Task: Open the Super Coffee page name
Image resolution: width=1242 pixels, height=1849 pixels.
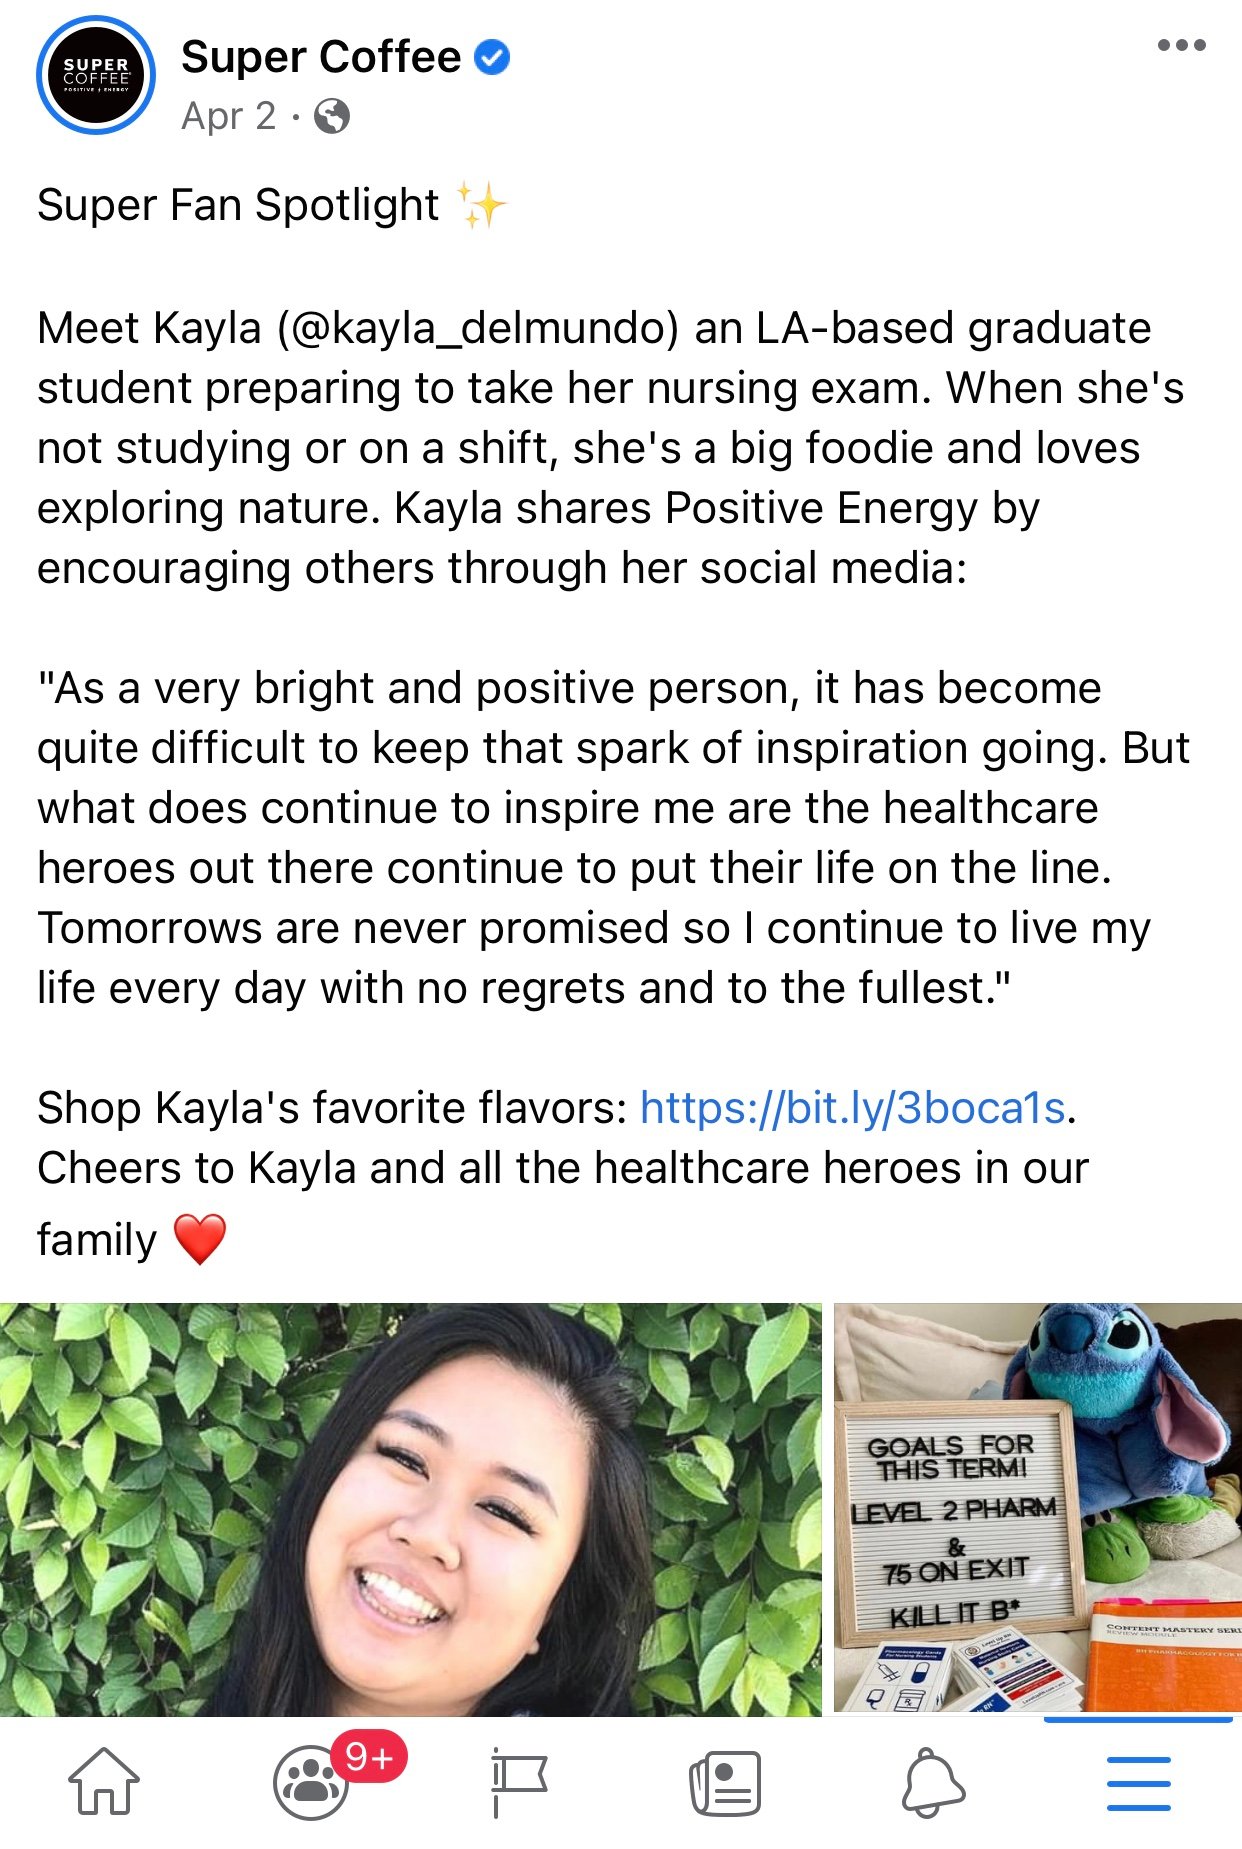Action: pos(321,57)
